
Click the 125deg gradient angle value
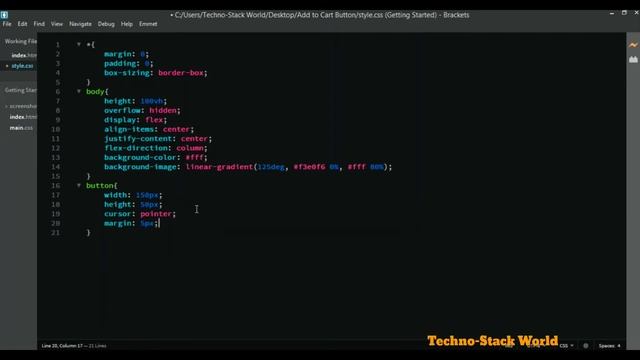(271, 167)
